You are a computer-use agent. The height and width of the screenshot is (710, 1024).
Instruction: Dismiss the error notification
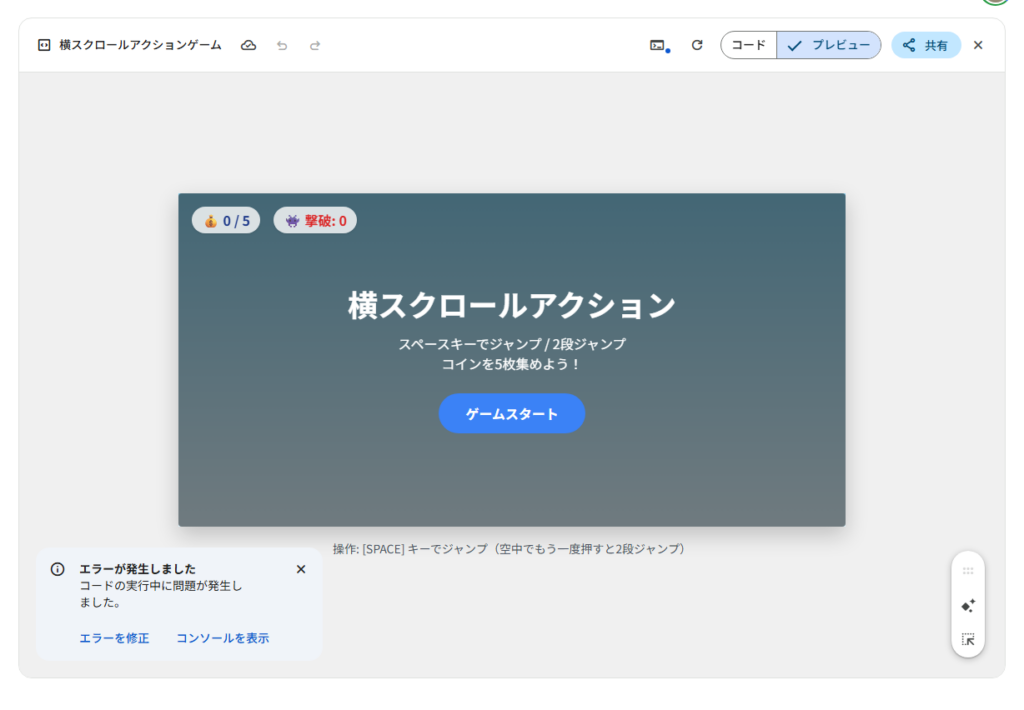(301, 569)
